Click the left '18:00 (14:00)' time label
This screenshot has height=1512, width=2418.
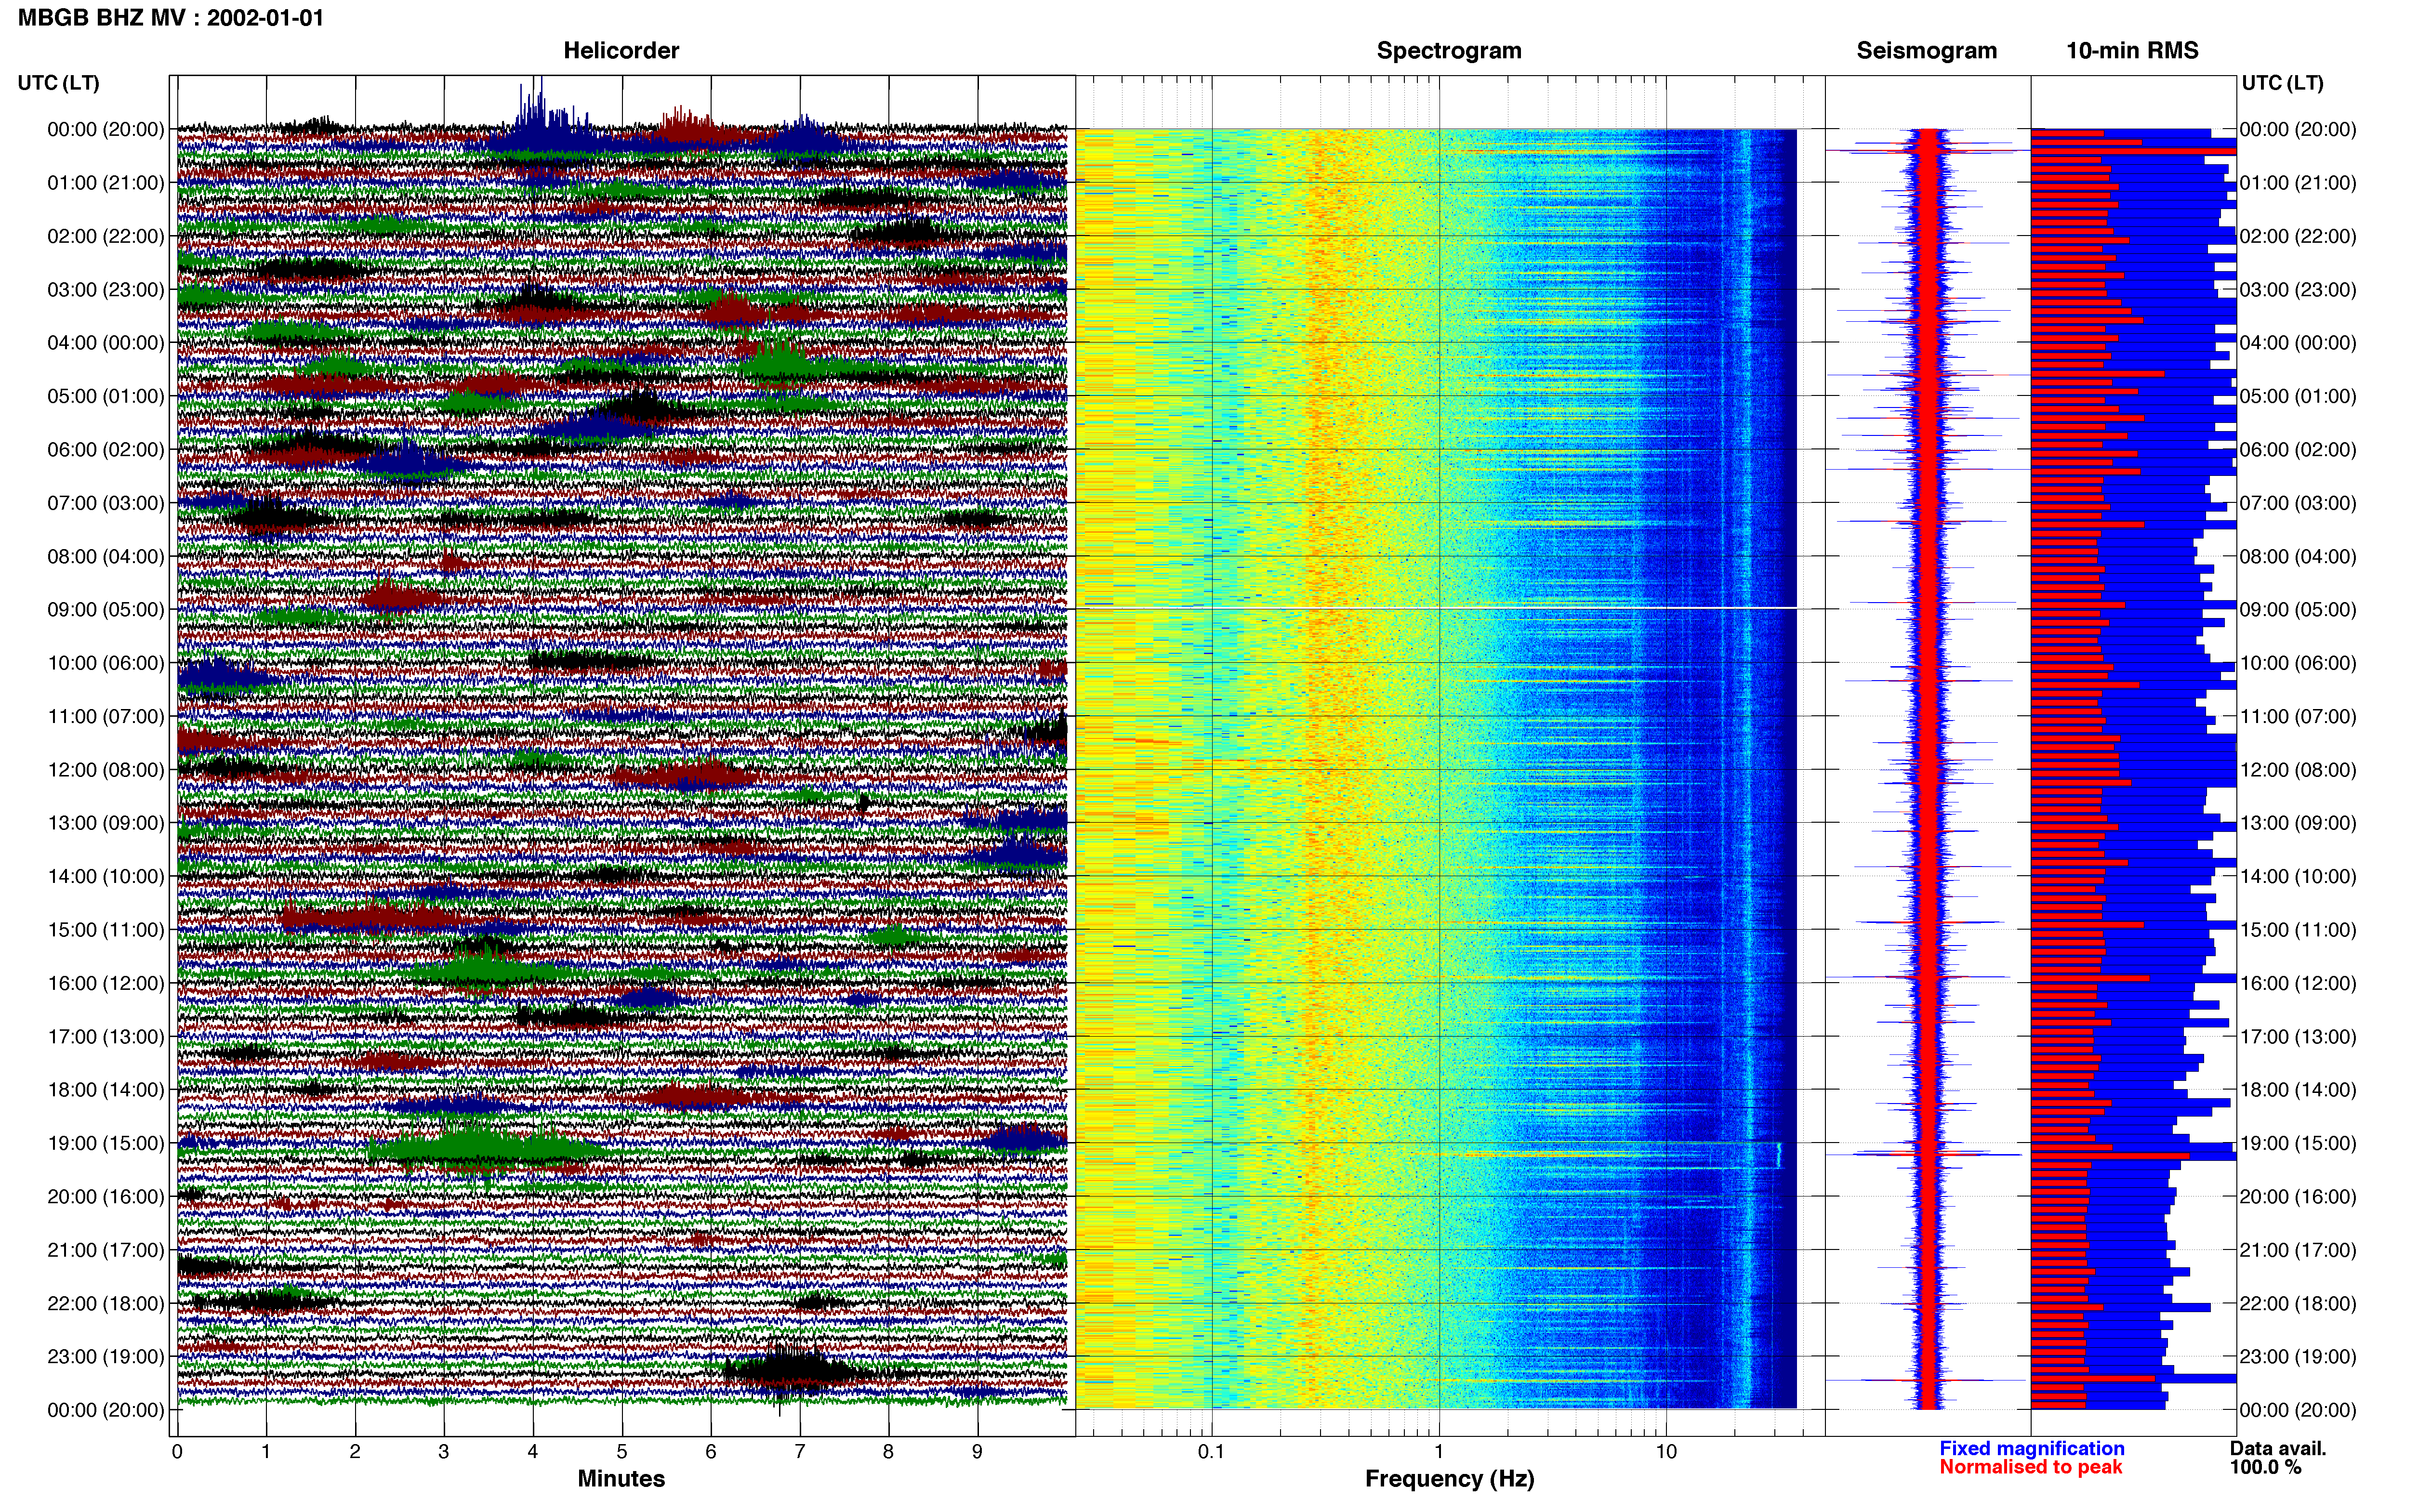[x=105, y=1090]
